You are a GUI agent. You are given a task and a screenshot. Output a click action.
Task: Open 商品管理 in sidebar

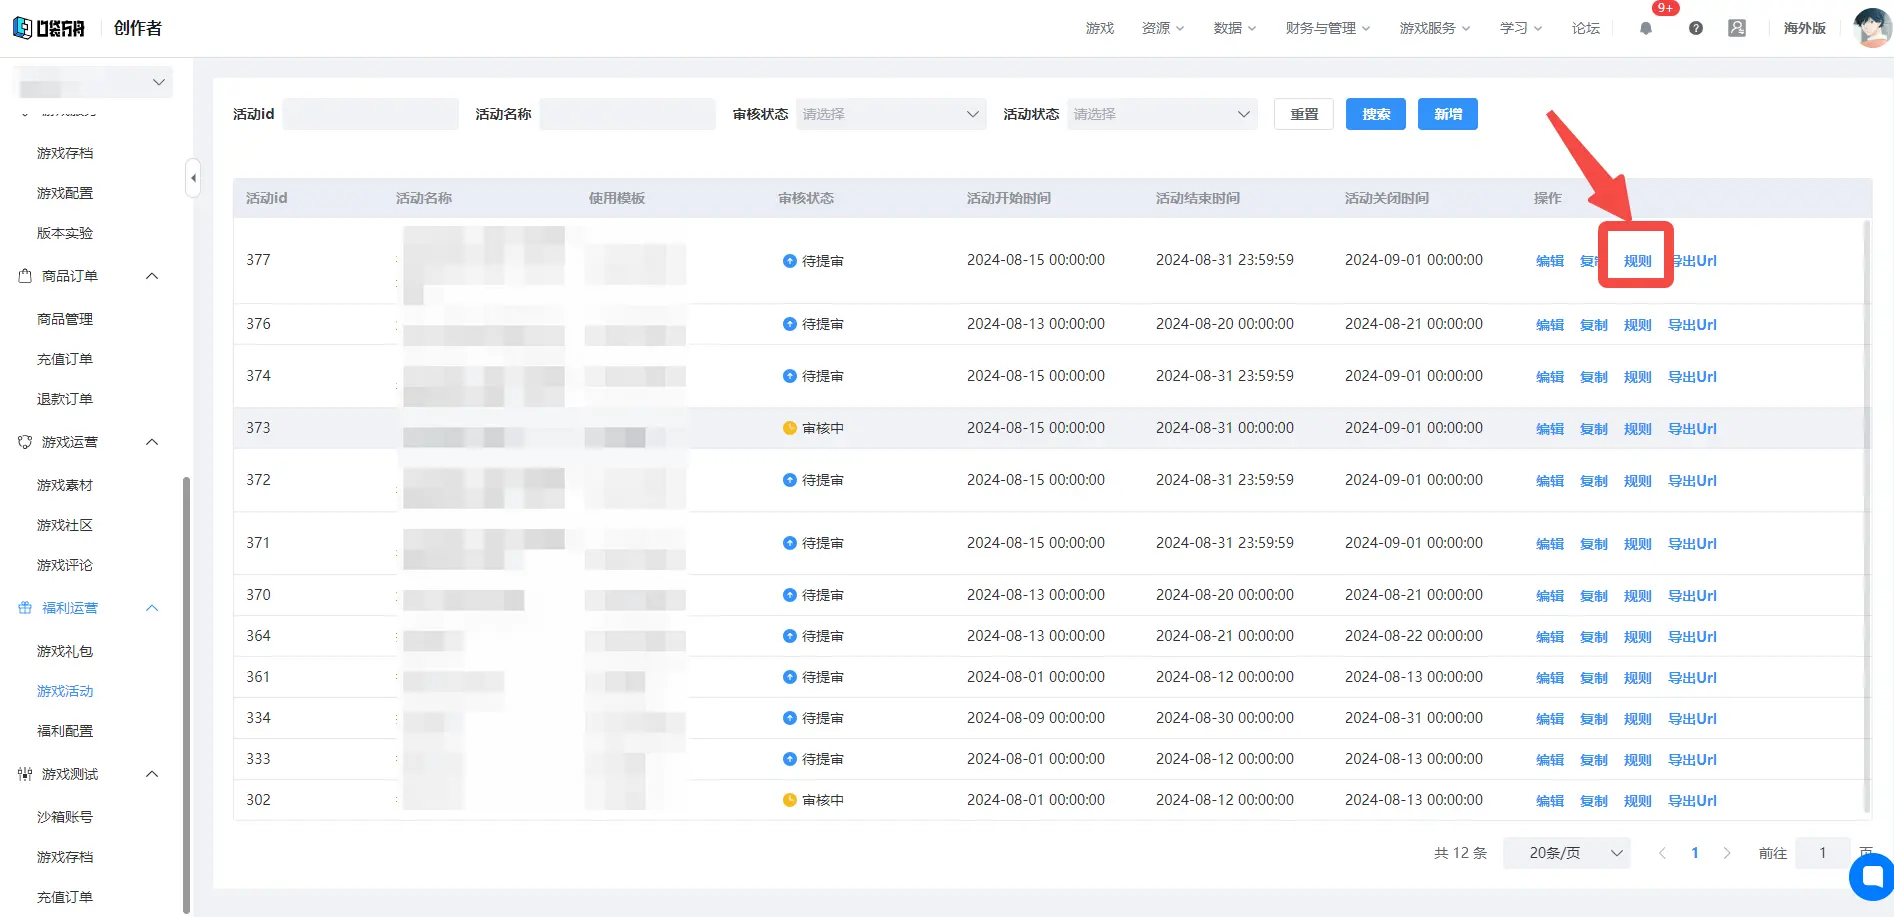(x=65, y=319)
